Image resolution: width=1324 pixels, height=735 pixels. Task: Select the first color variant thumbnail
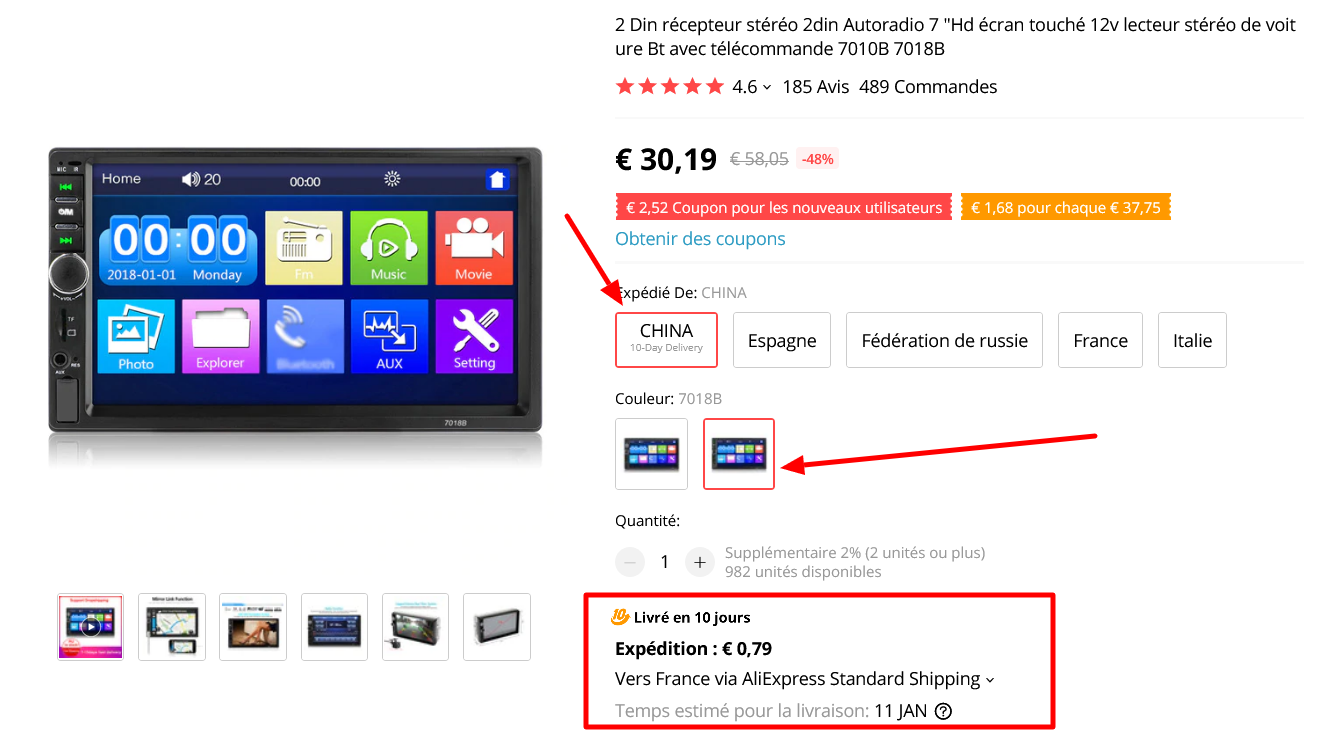pyautogui.click(x=652, y=454)
